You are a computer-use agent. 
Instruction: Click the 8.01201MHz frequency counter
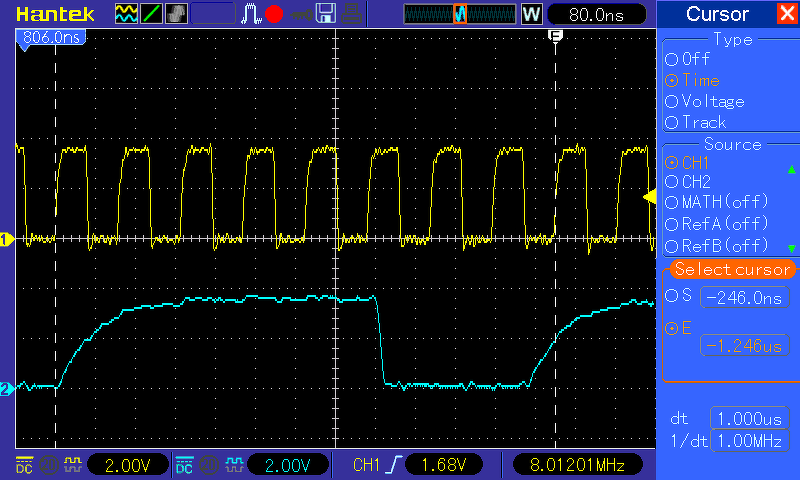click(x=577, y=465)
